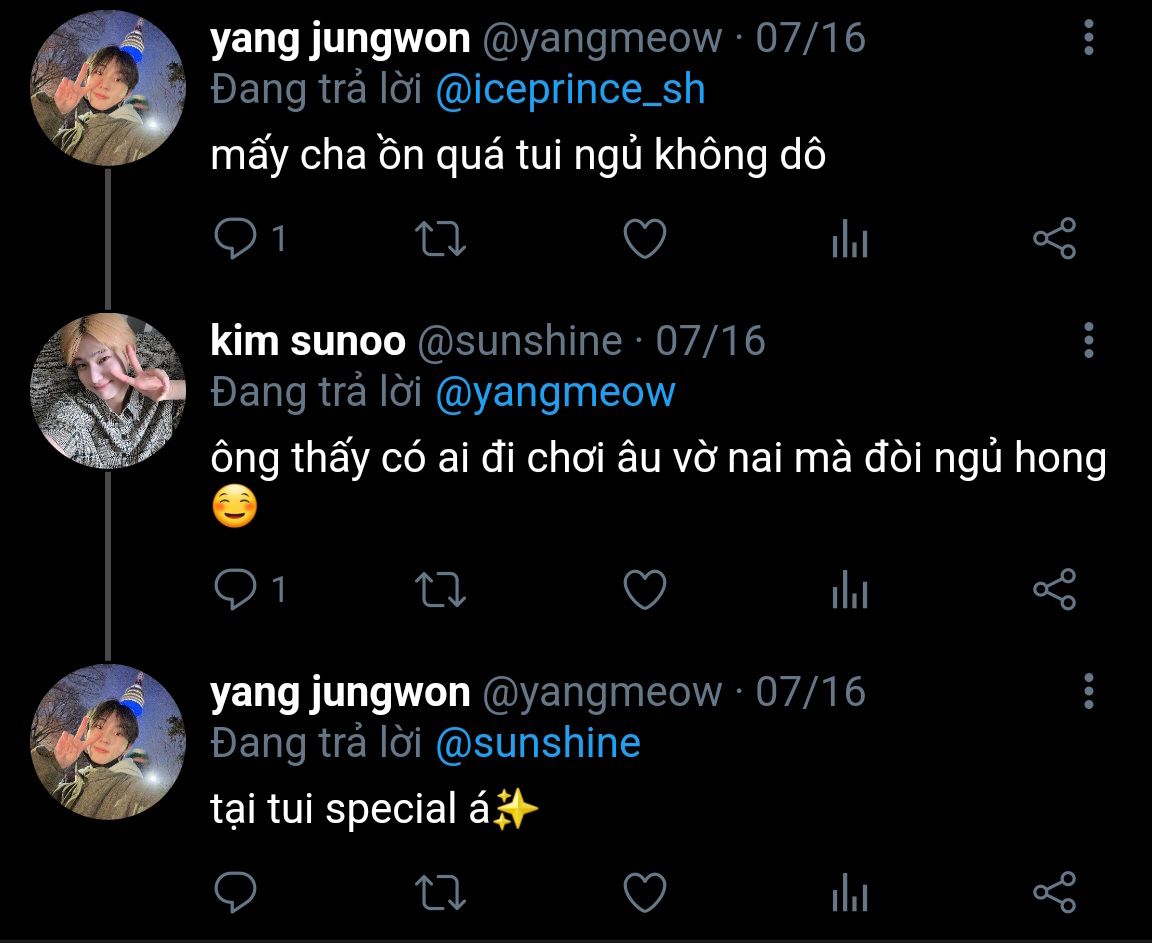
Task: Open more options on the last tweet
Action: [1089, 691]
